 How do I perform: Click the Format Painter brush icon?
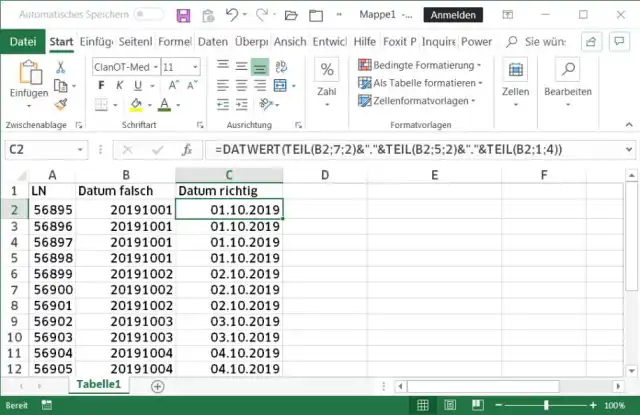[x=61, y=103]
